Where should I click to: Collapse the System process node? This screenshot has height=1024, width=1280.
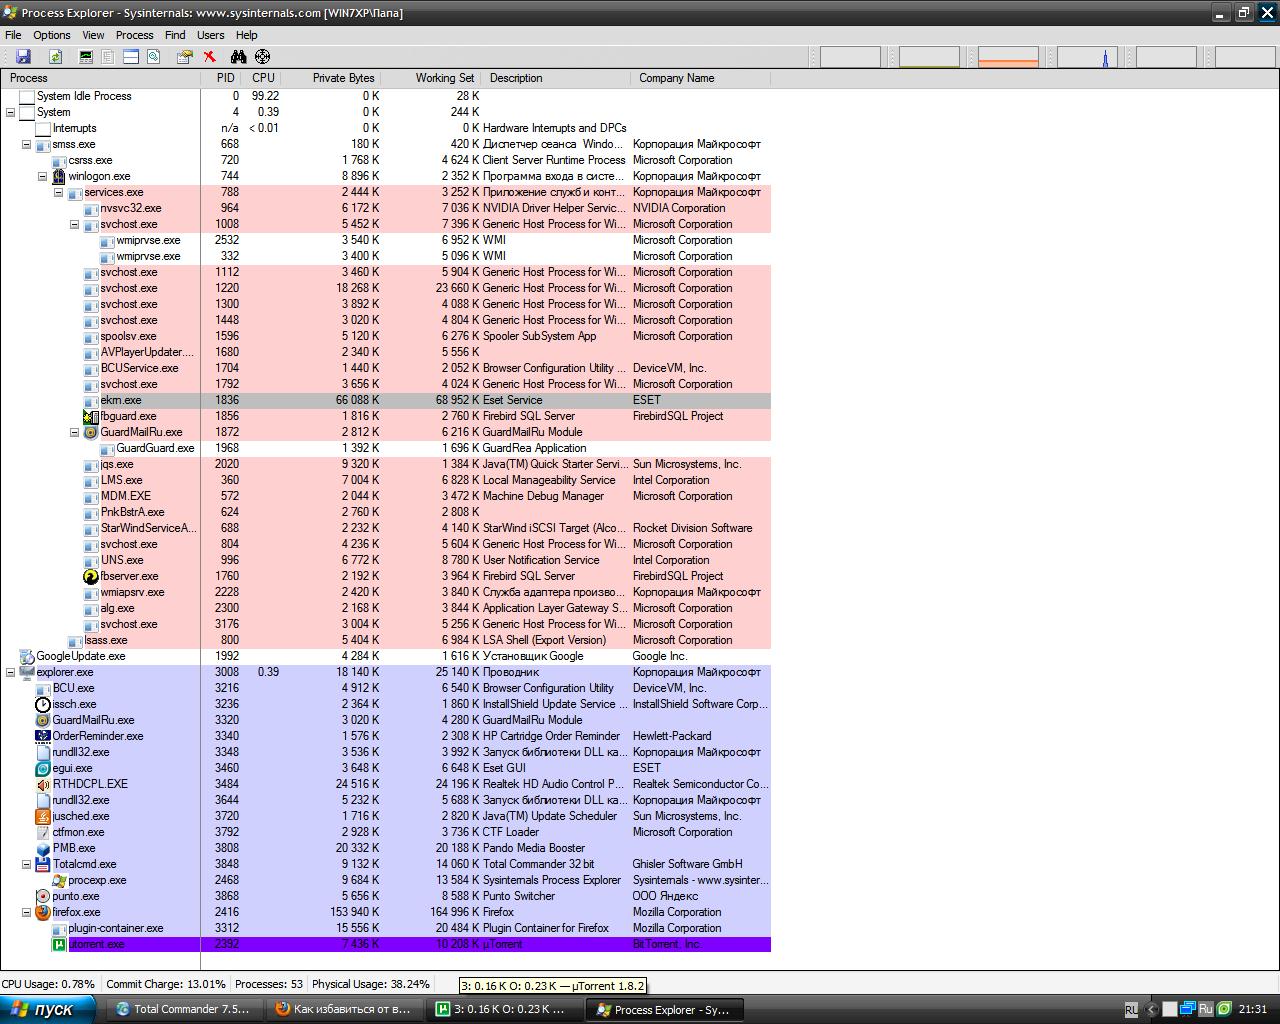(11, 112)
